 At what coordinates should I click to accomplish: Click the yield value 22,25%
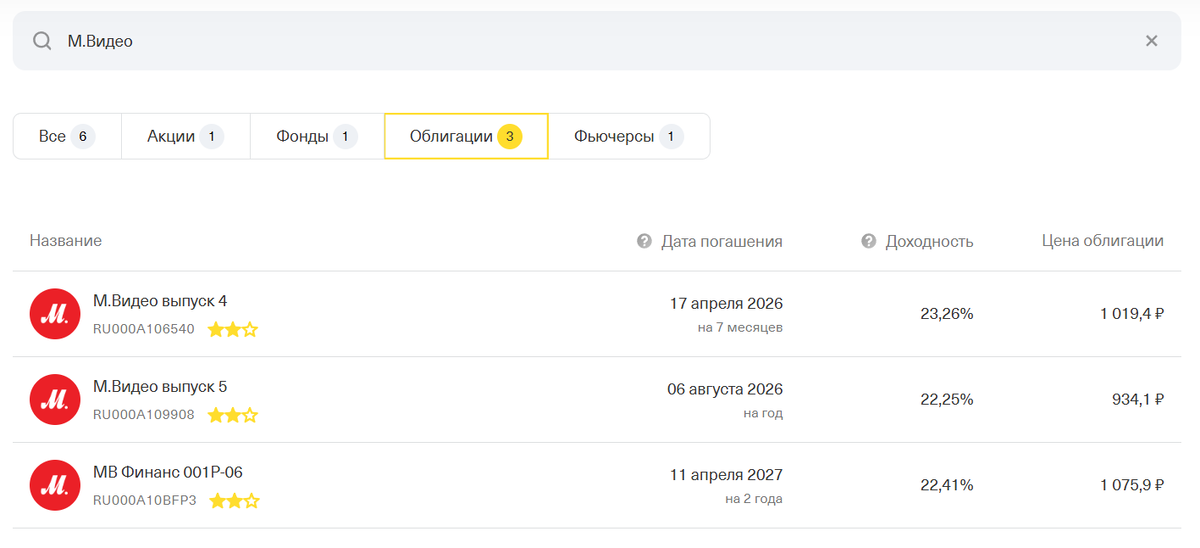pos(947,400)
